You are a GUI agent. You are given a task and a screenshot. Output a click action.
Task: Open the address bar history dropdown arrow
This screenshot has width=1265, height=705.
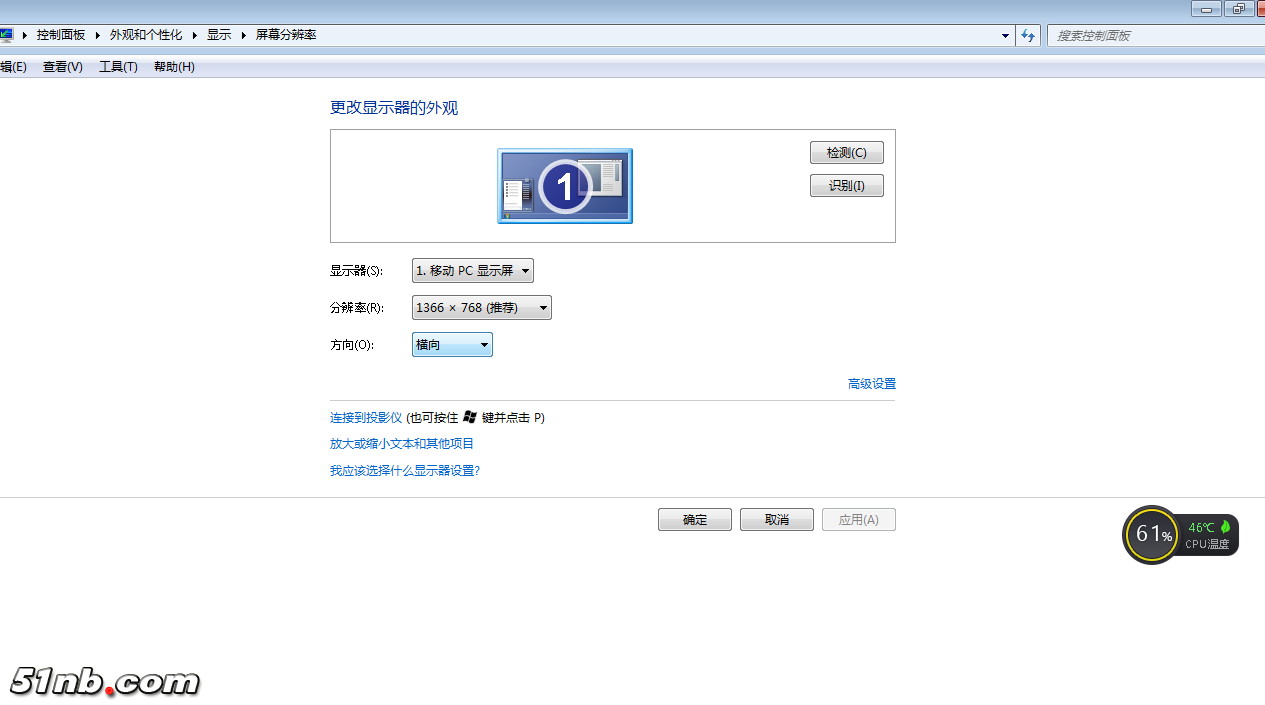[x=1005, y=36]
